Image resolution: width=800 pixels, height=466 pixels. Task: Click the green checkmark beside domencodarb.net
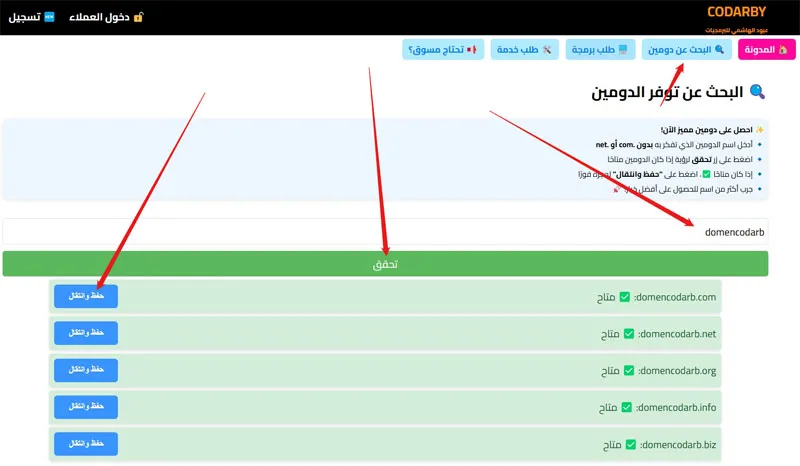pyautogui.click(x=629, y=334)
